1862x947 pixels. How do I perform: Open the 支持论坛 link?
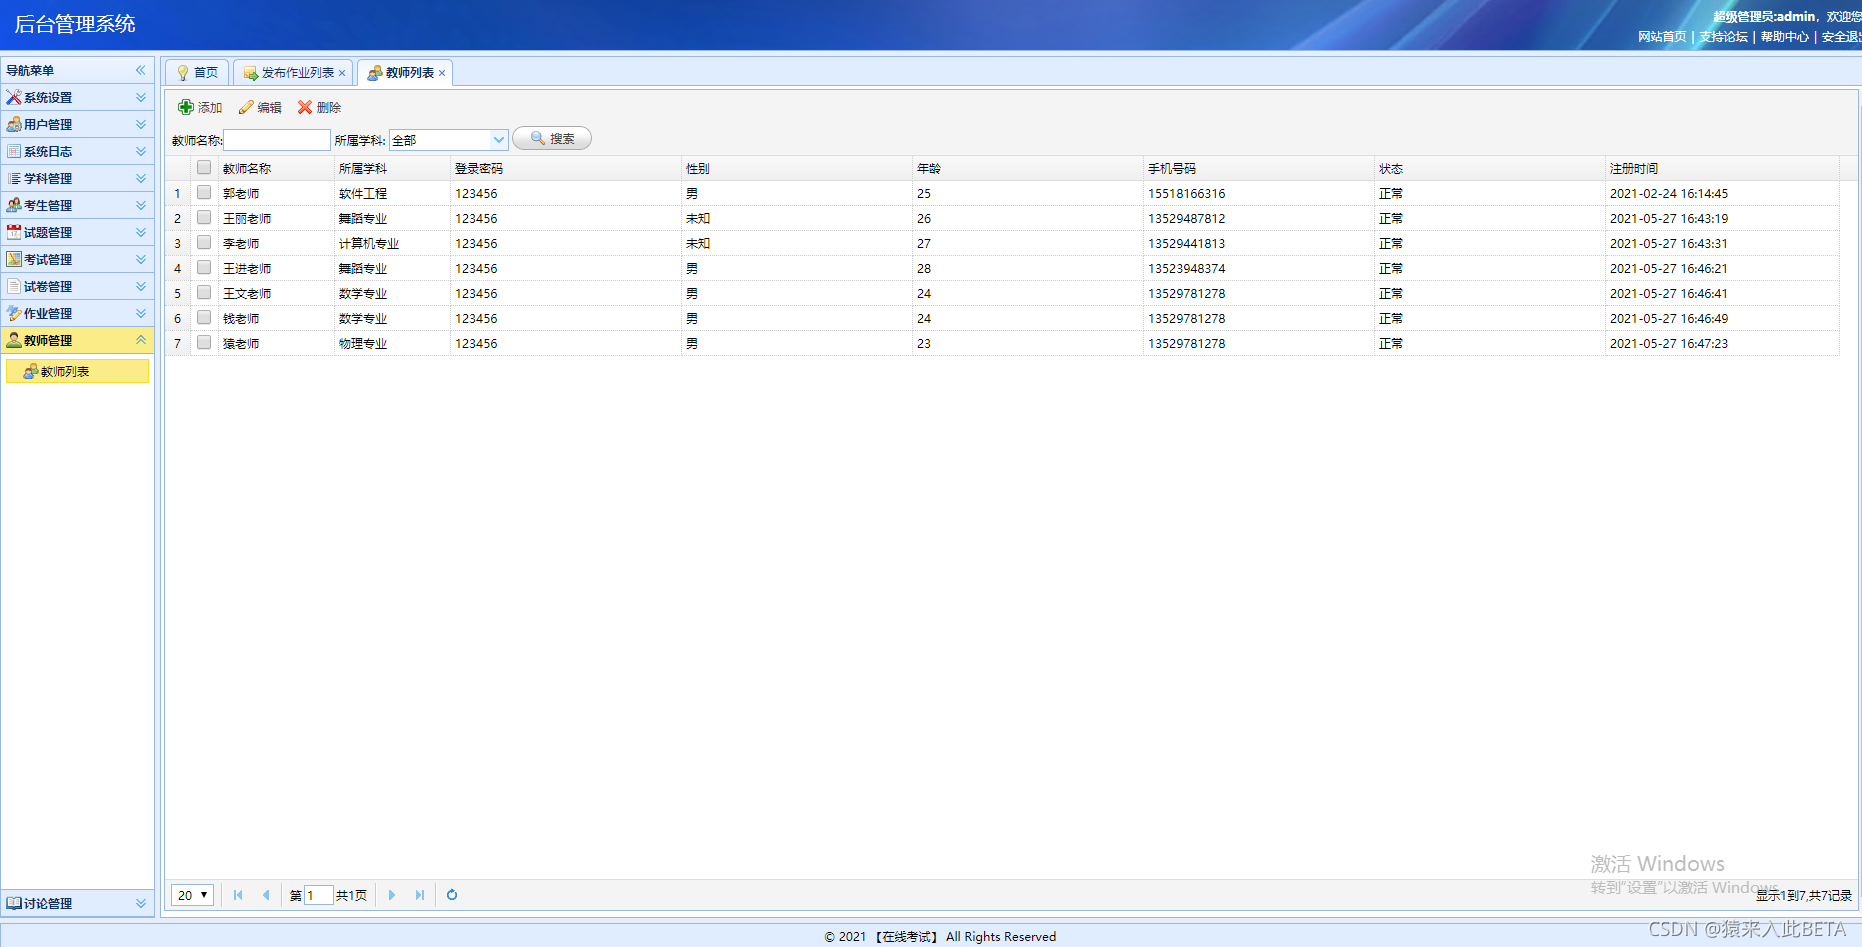1723,37
